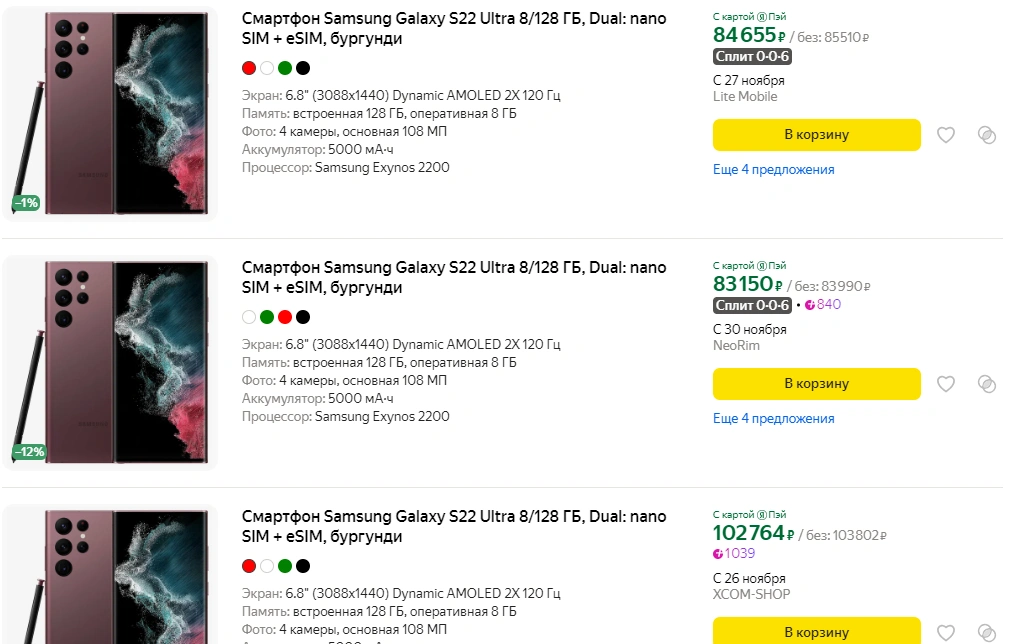Expand "Еще 4 предложения" under Lite Mobile offer
This screenshot has width=1016, height=644.
click(x=773, y=170)
